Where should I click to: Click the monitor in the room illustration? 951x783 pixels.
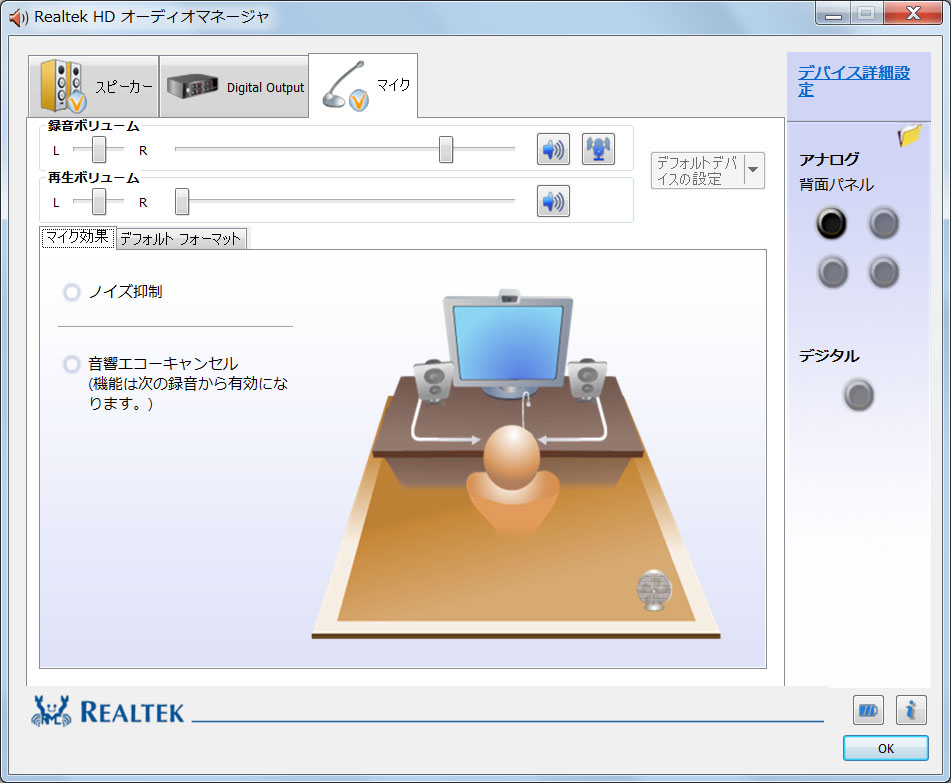(509, 344)
